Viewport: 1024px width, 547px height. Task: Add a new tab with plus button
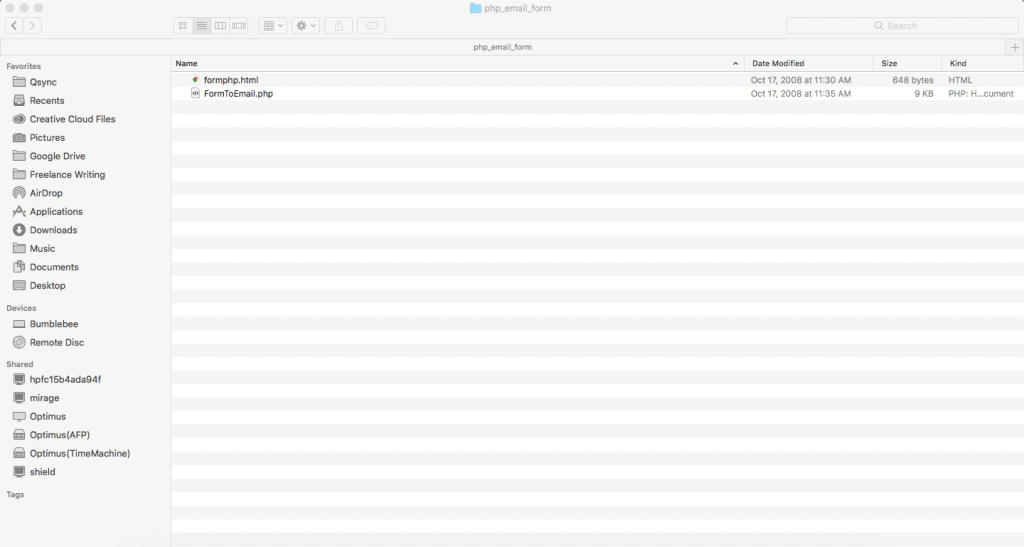point(1015,47)
